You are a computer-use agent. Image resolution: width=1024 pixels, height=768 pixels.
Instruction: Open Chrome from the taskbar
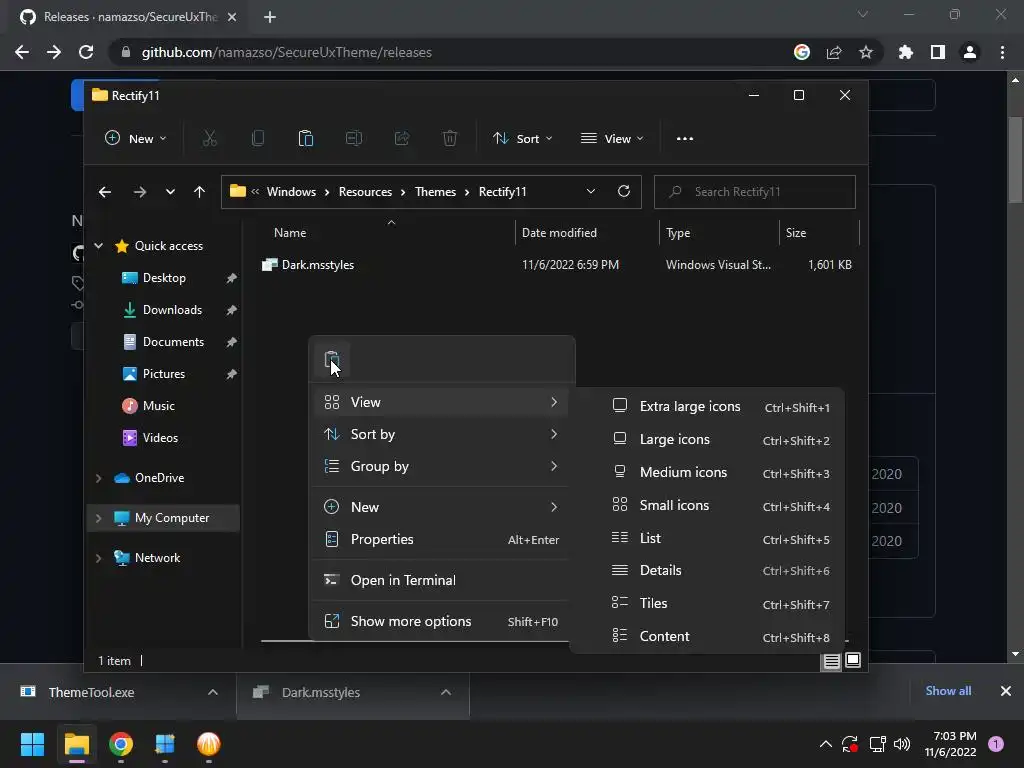(x=121, y=744)
